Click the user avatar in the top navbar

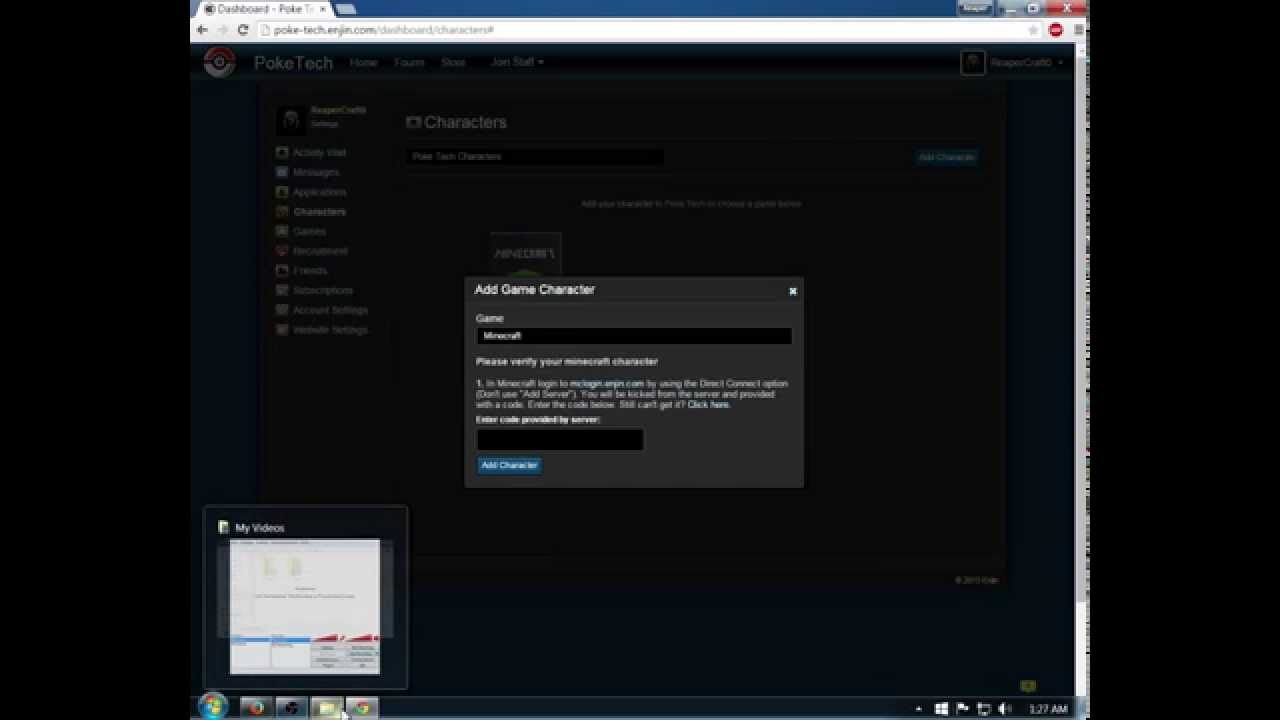point(972,62)
